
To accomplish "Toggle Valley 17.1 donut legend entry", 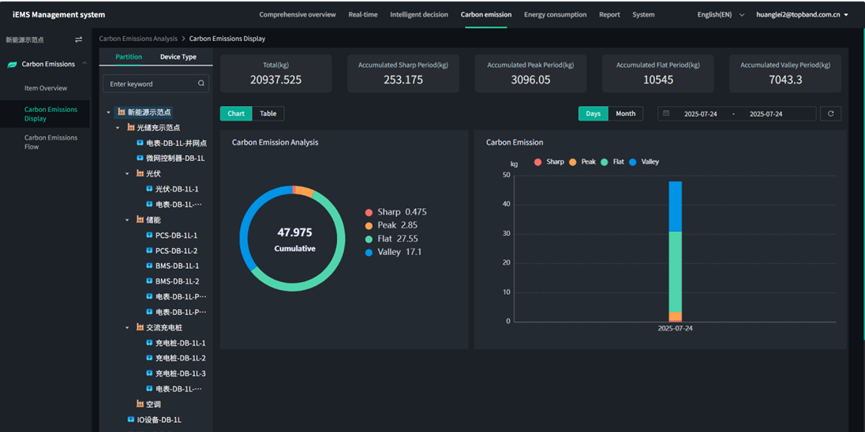I will pos(393,252).
